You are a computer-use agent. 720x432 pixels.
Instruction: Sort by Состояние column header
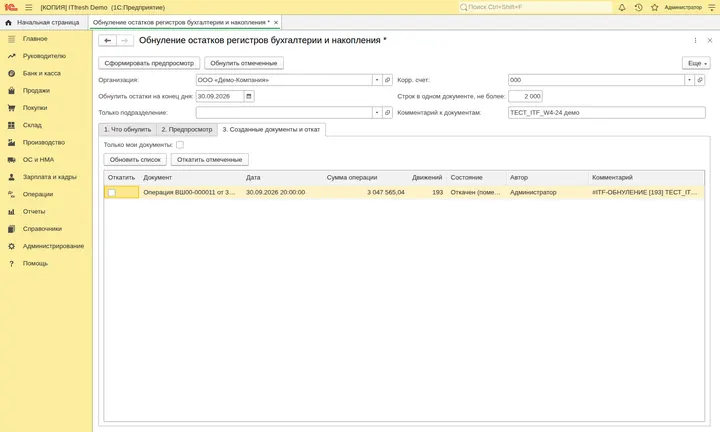pyautogui.click(x=477, y=178)
